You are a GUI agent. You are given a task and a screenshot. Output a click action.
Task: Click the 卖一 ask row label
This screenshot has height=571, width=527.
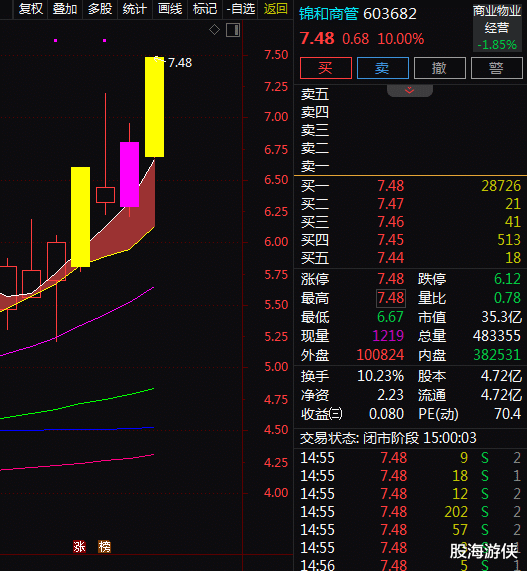[x=315, y=166]
